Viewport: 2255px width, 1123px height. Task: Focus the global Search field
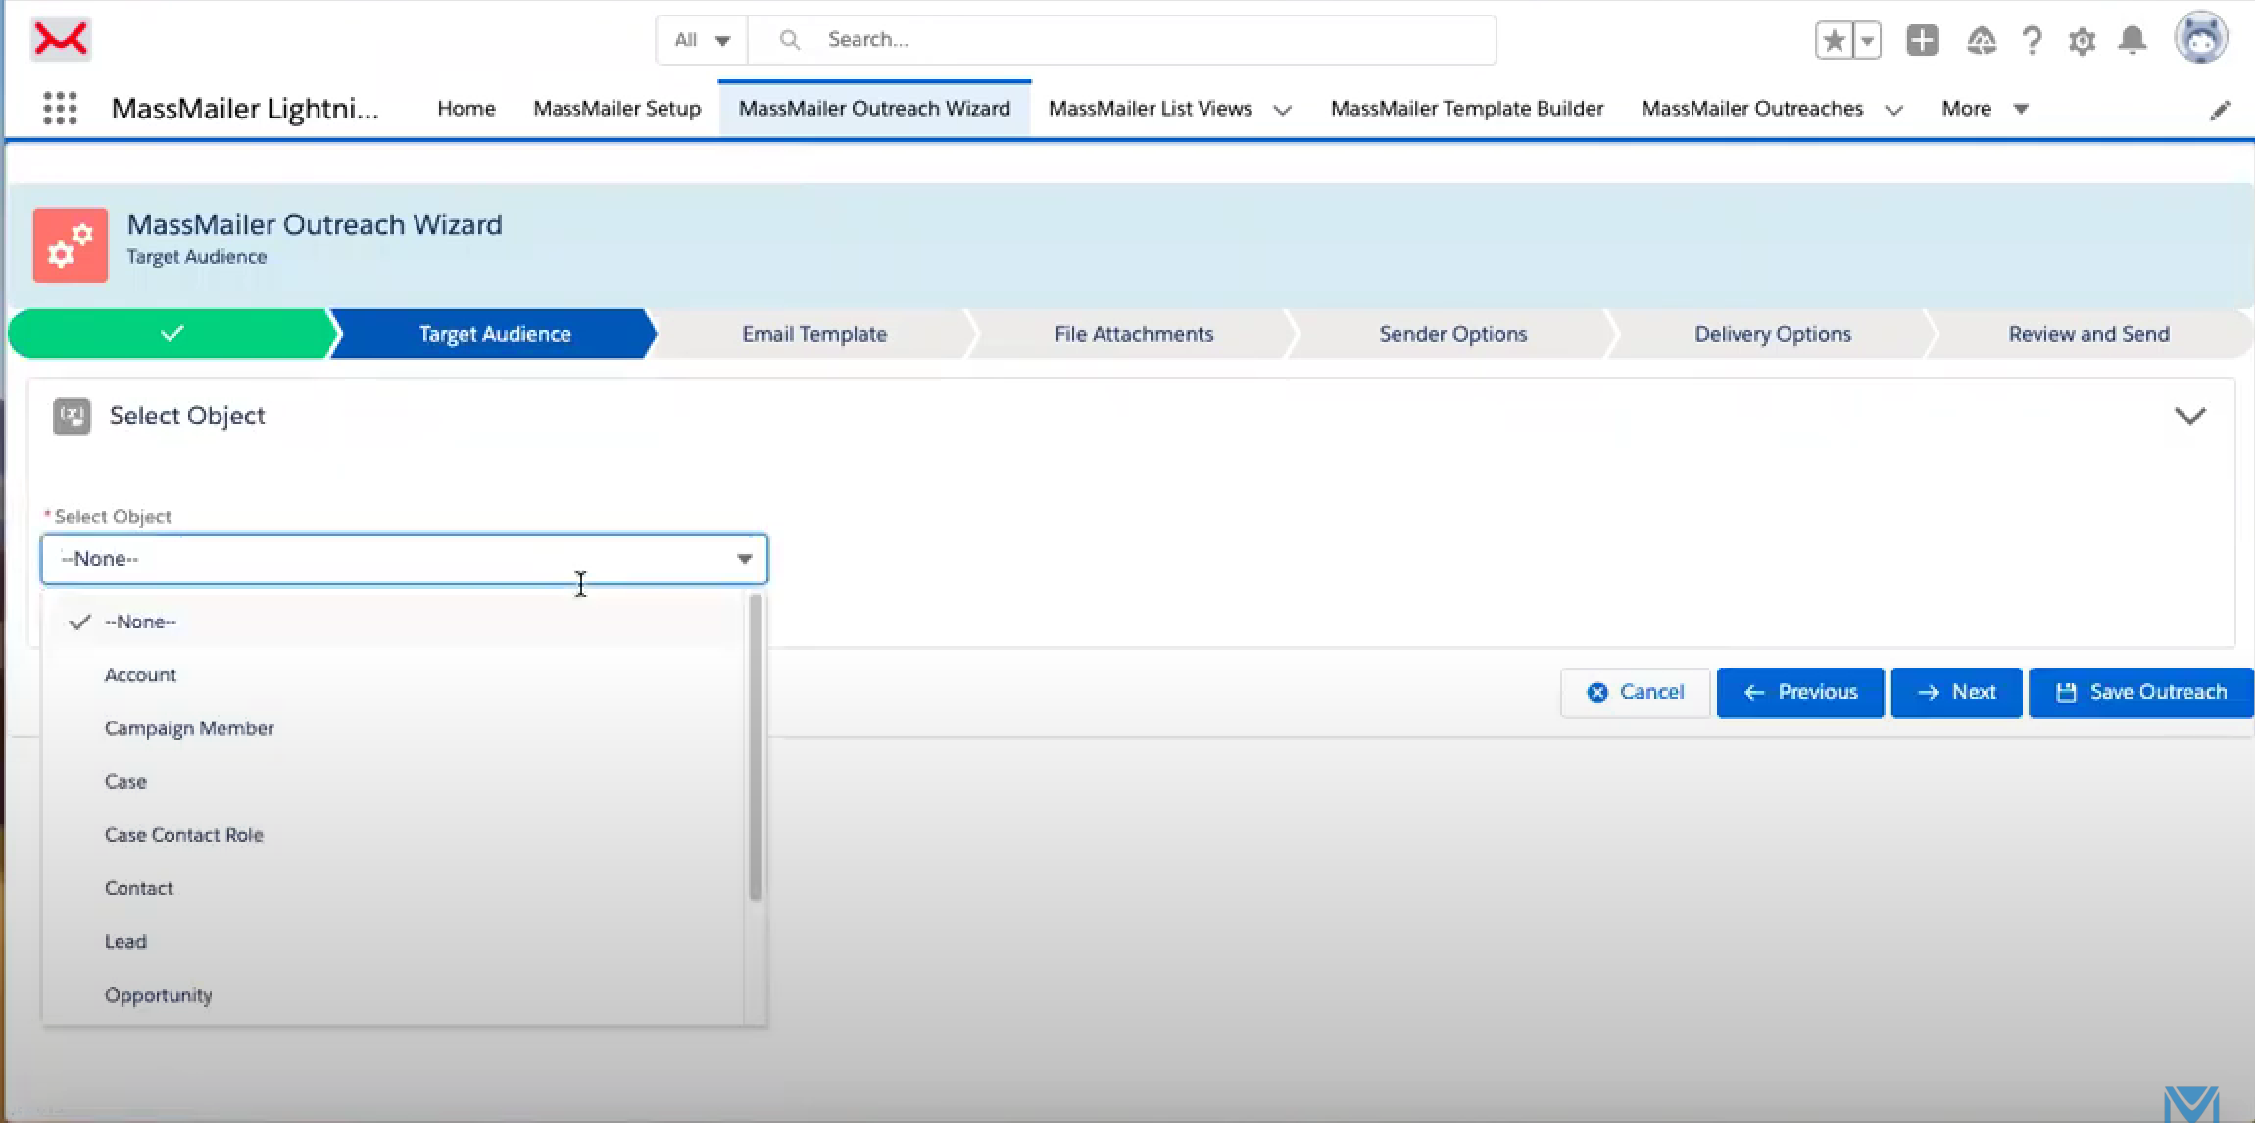(1122, 40)
